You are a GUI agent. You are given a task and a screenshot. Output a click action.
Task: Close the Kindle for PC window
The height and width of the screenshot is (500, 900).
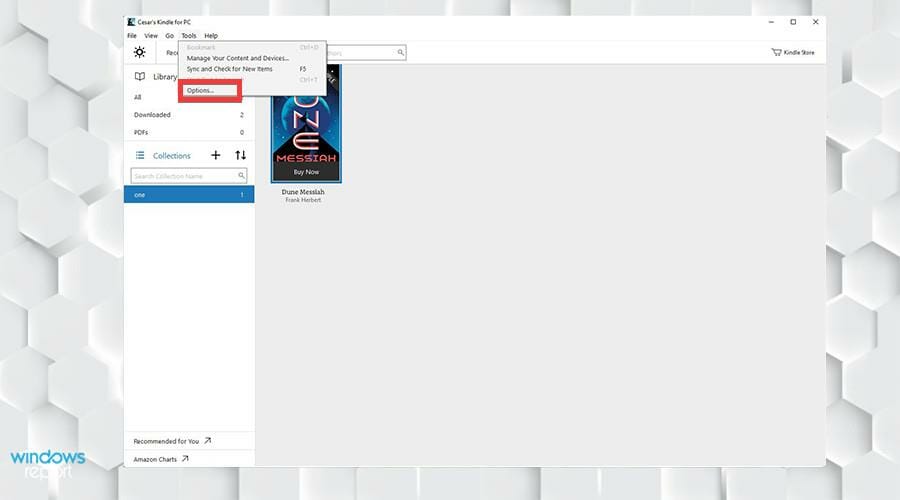click(816, 22)
